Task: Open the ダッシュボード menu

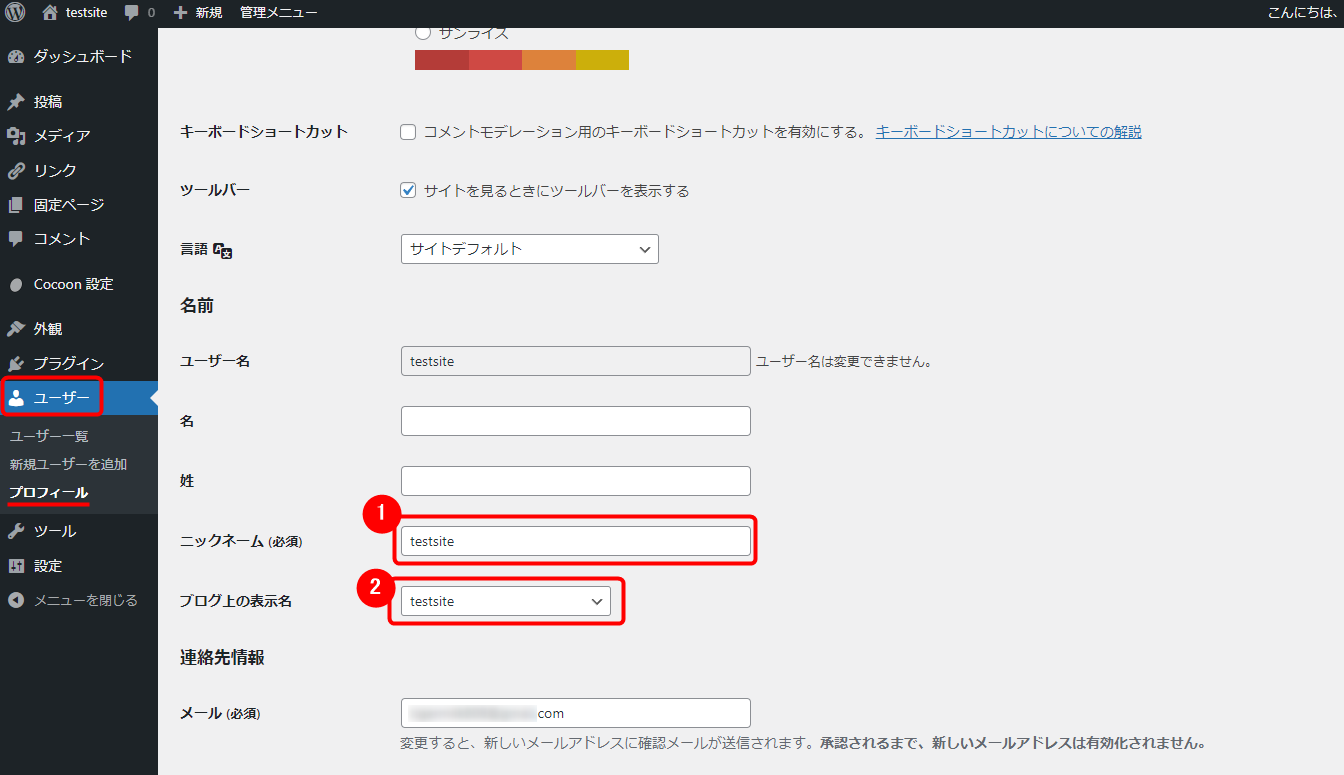Action: [79, 57]
